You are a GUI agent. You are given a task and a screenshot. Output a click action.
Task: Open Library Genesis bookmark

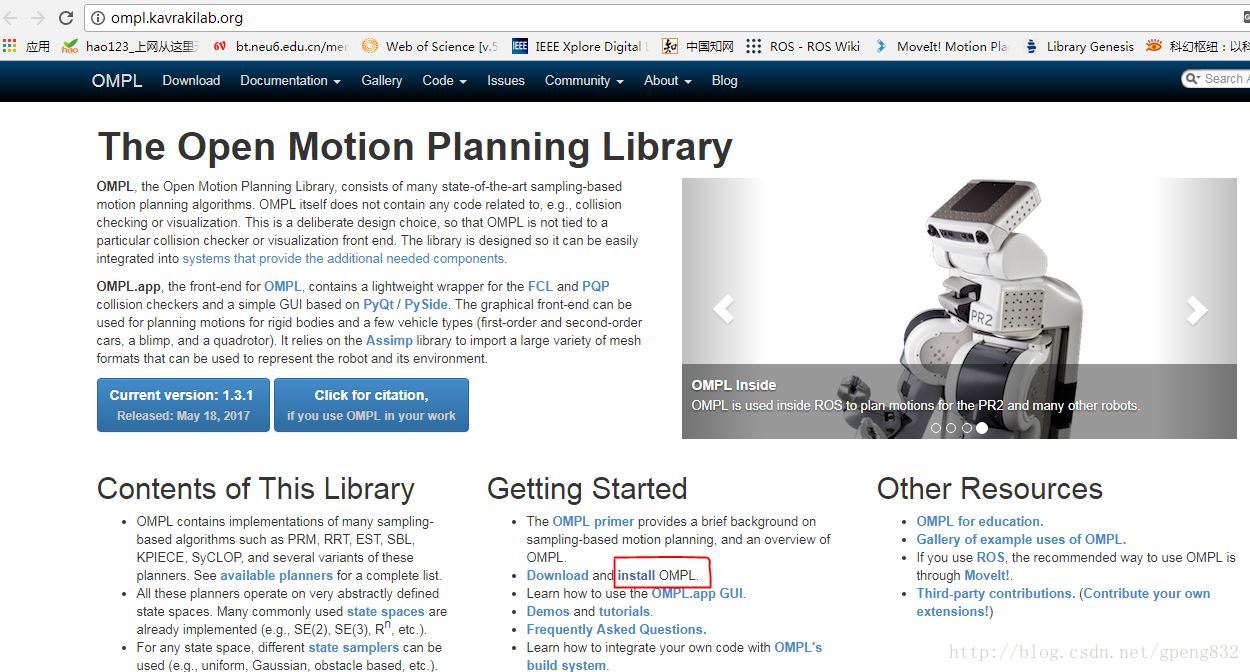[1079, 46]
